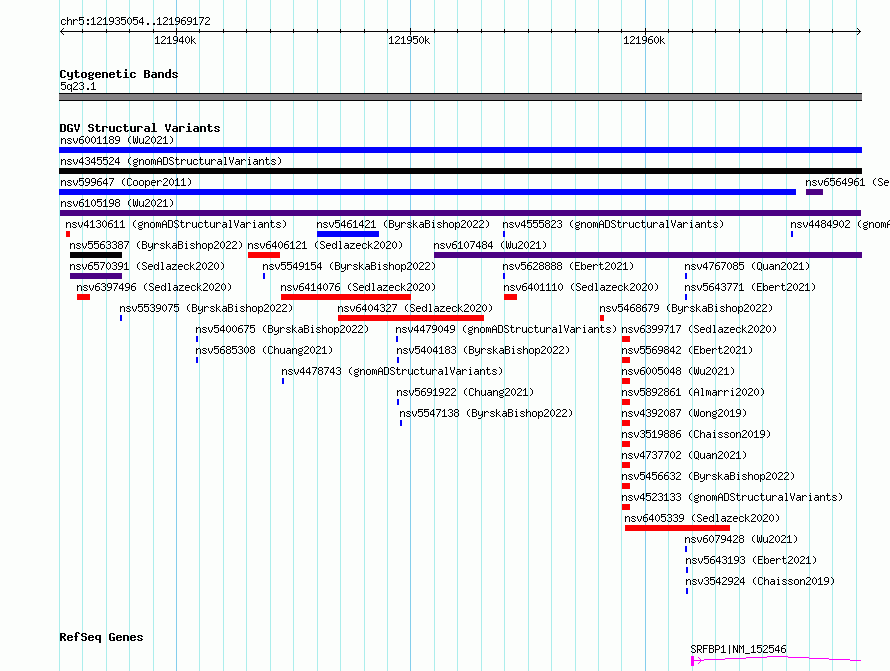890x671 pixels.
Task: Click nsv4478743 (gnomADStructuralVariants) label
Action: [392, 371]
